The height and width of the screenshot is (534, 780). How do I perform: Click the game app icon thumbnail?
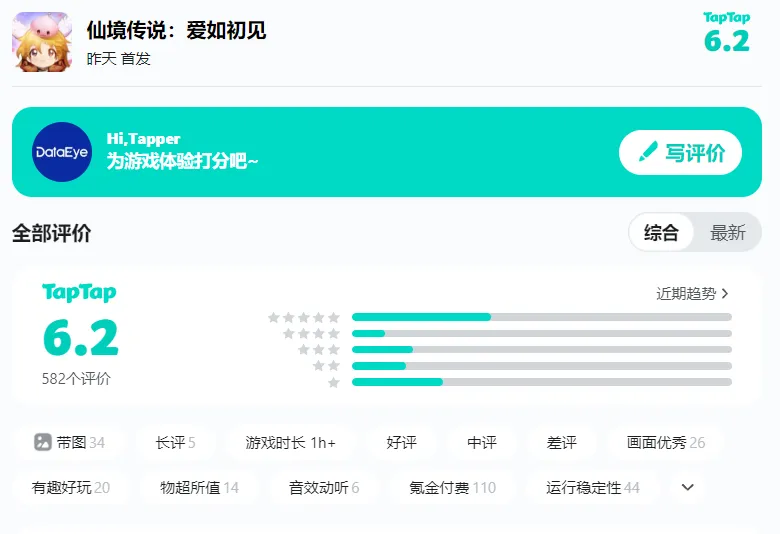tap(41, 42)
